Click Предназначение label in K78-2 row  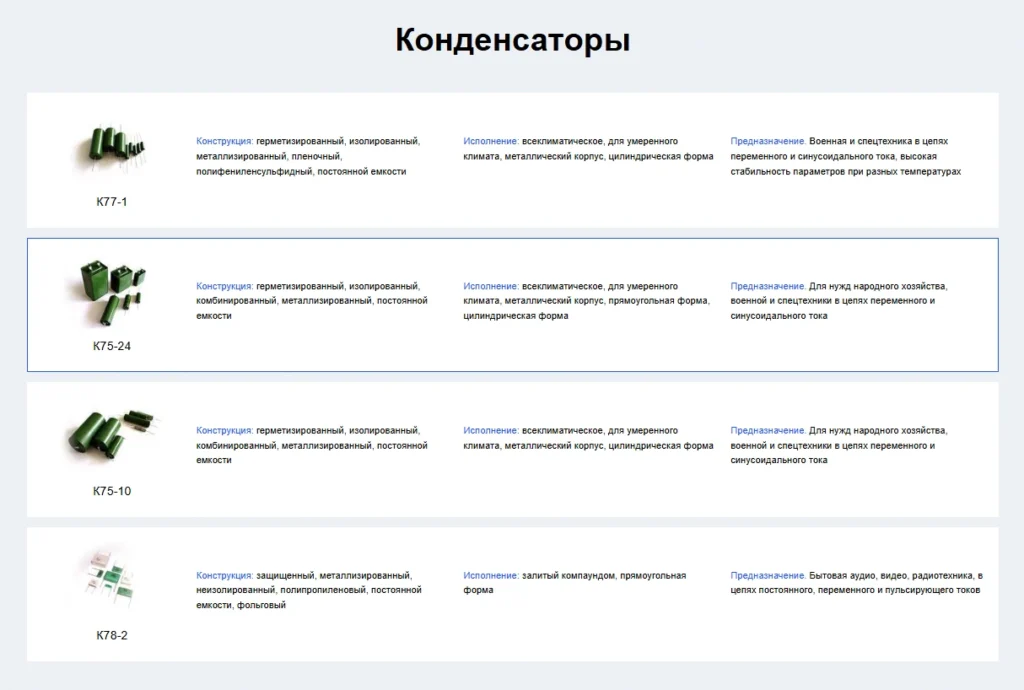point(768,575)
